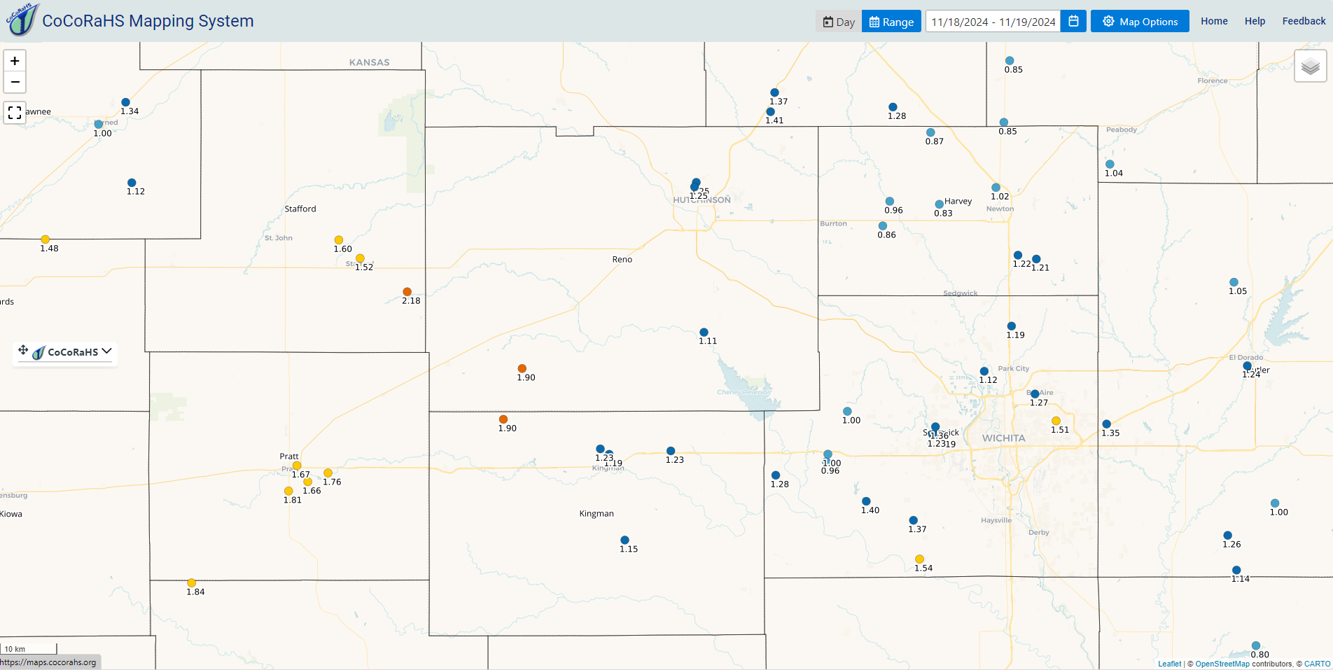The height and width of the screenshot is (670, 1333).
Task: Open the Map Options panel
Action: 1139,20
